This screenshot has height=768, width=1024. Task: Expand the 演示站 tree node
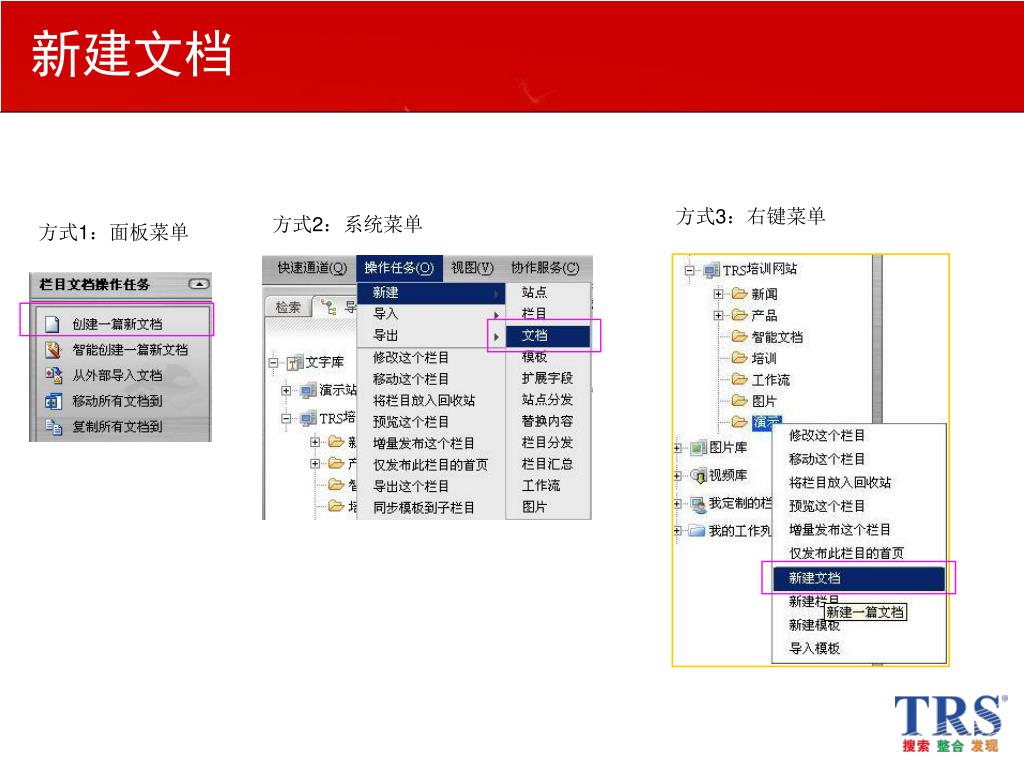point(286,391)
